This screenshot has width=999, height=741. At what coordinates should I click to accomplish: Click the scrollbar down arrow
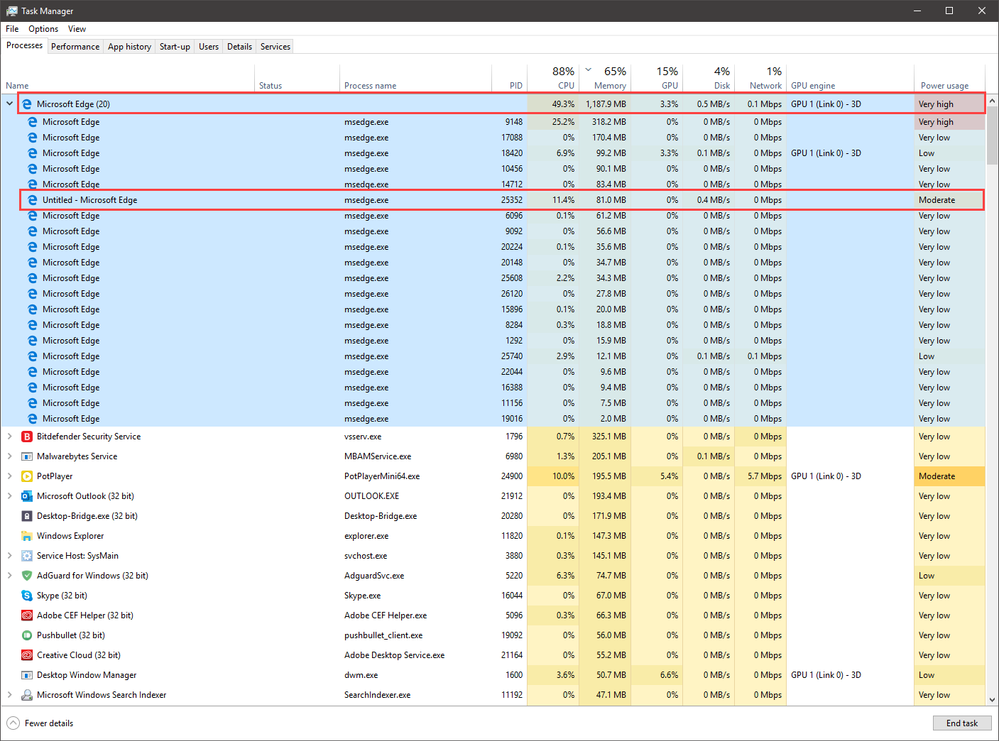click(992, 700)
